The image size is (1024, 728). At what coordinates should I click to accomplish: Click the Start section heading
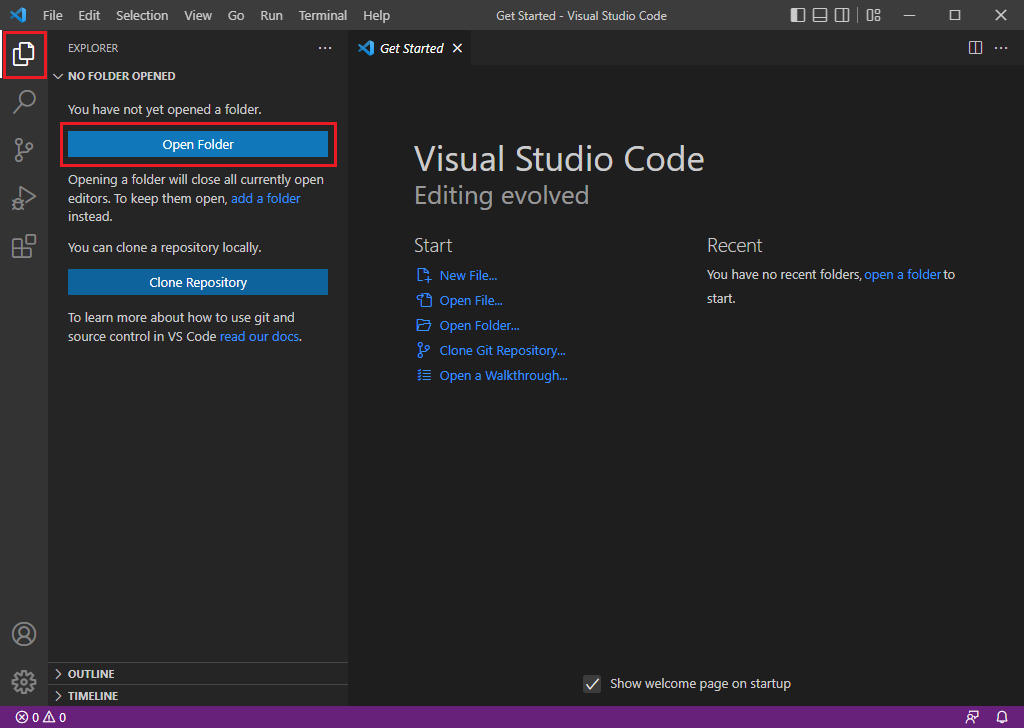[x=433, y=245]
